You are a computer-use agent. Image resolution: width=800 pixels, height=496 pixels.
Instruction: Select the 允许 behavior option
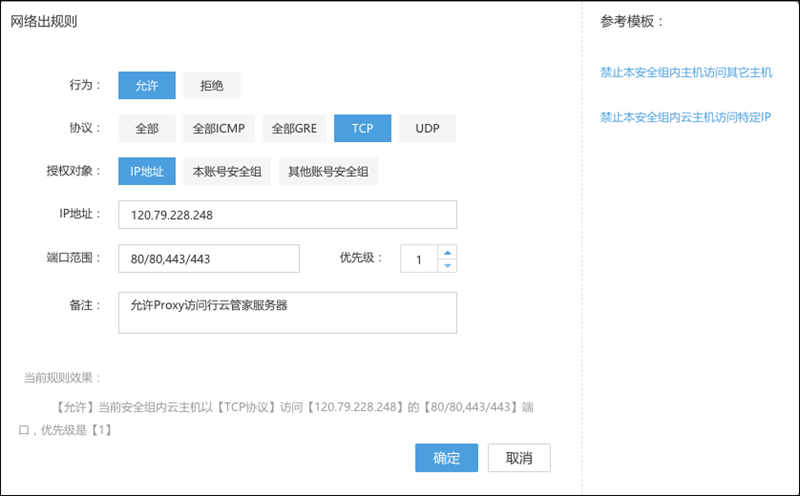(x=146, y=86)
